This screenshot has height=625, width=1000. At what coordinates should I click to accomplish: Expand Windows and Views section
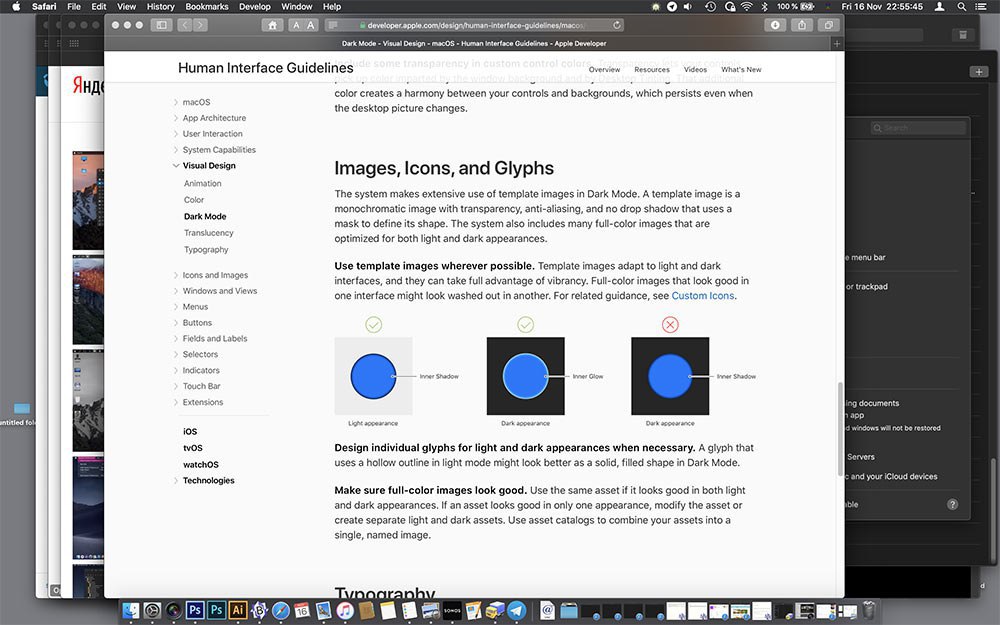pyautogui.click(x=176, y=291)
